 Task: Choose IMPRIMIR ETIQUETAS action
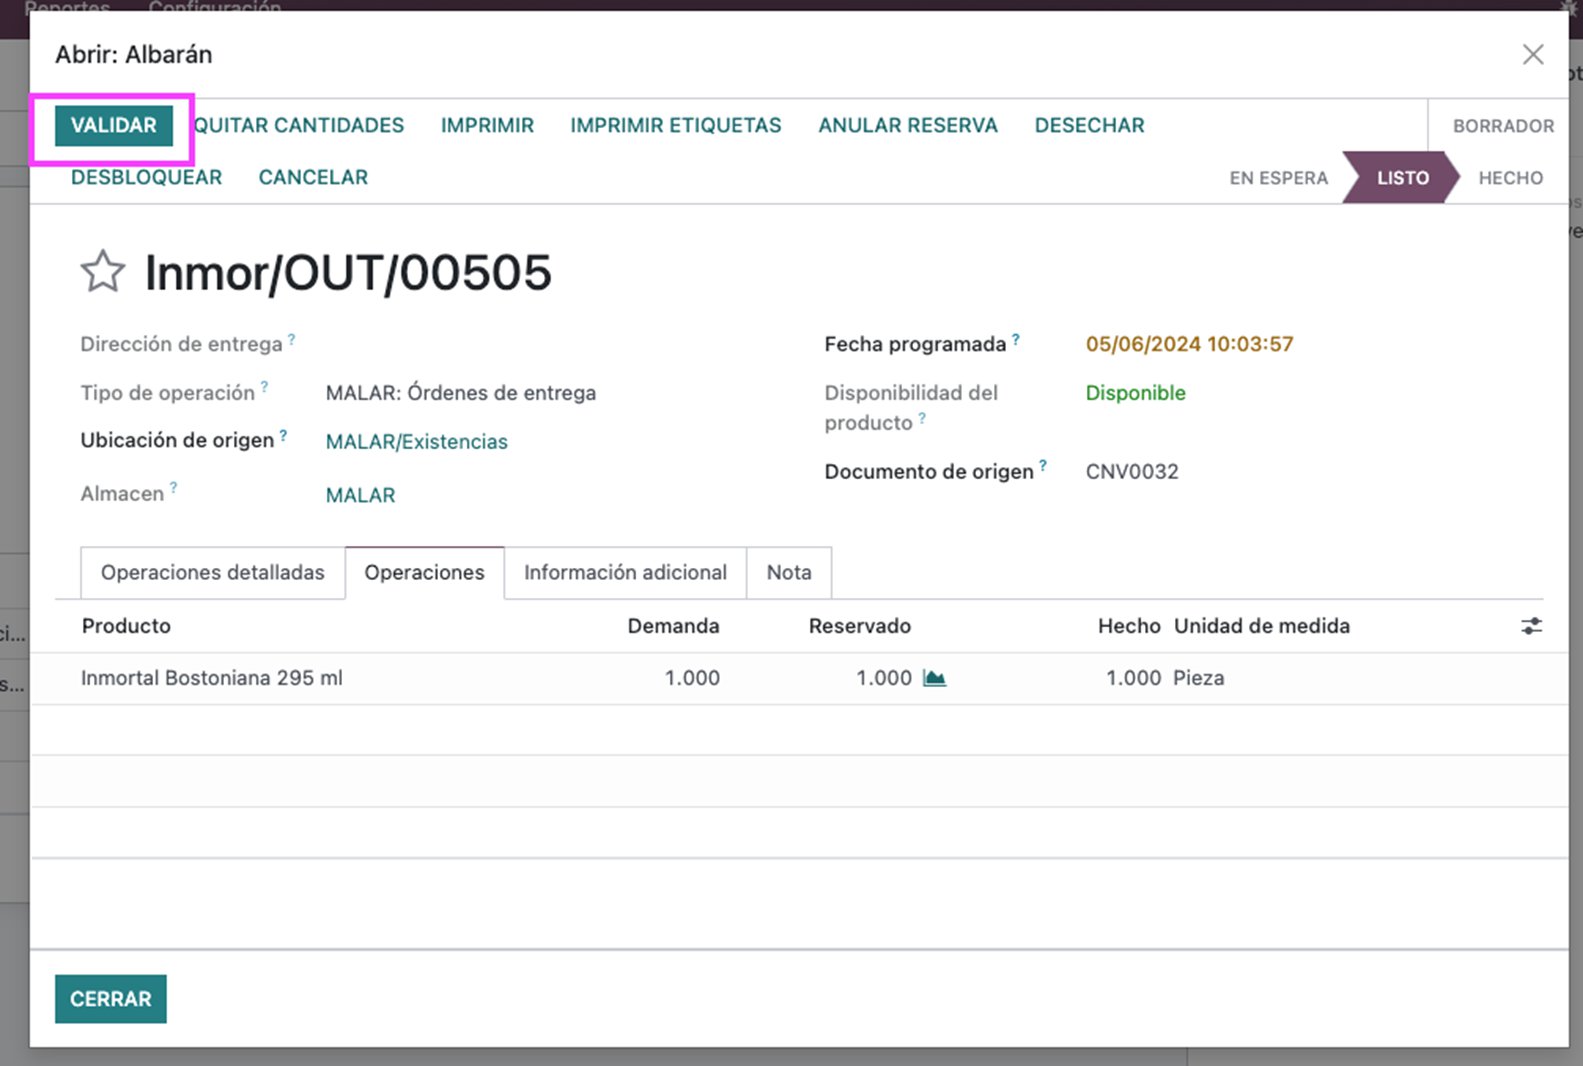click(x=676, y=125)
